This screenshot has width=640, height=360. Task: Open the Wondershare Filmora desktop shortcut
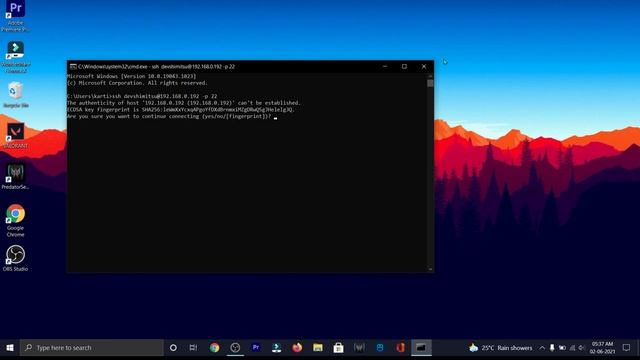16,57
